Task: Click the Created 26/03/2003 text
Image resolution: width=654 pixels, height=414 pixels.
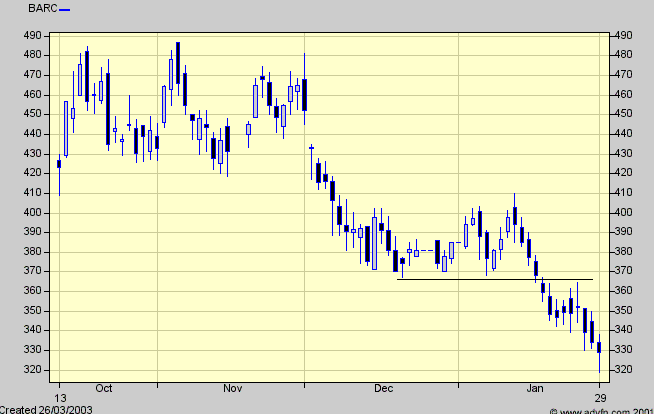Action: point(48,408)
